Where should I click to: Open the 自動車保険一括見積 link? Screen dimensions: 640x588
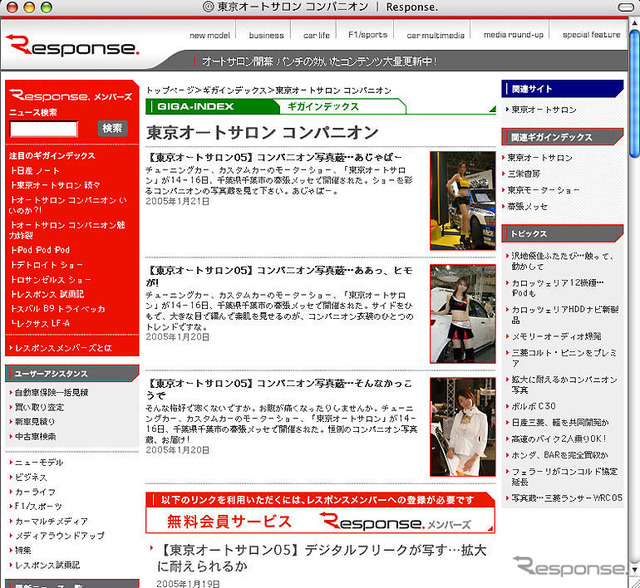(x=49, y=393)
